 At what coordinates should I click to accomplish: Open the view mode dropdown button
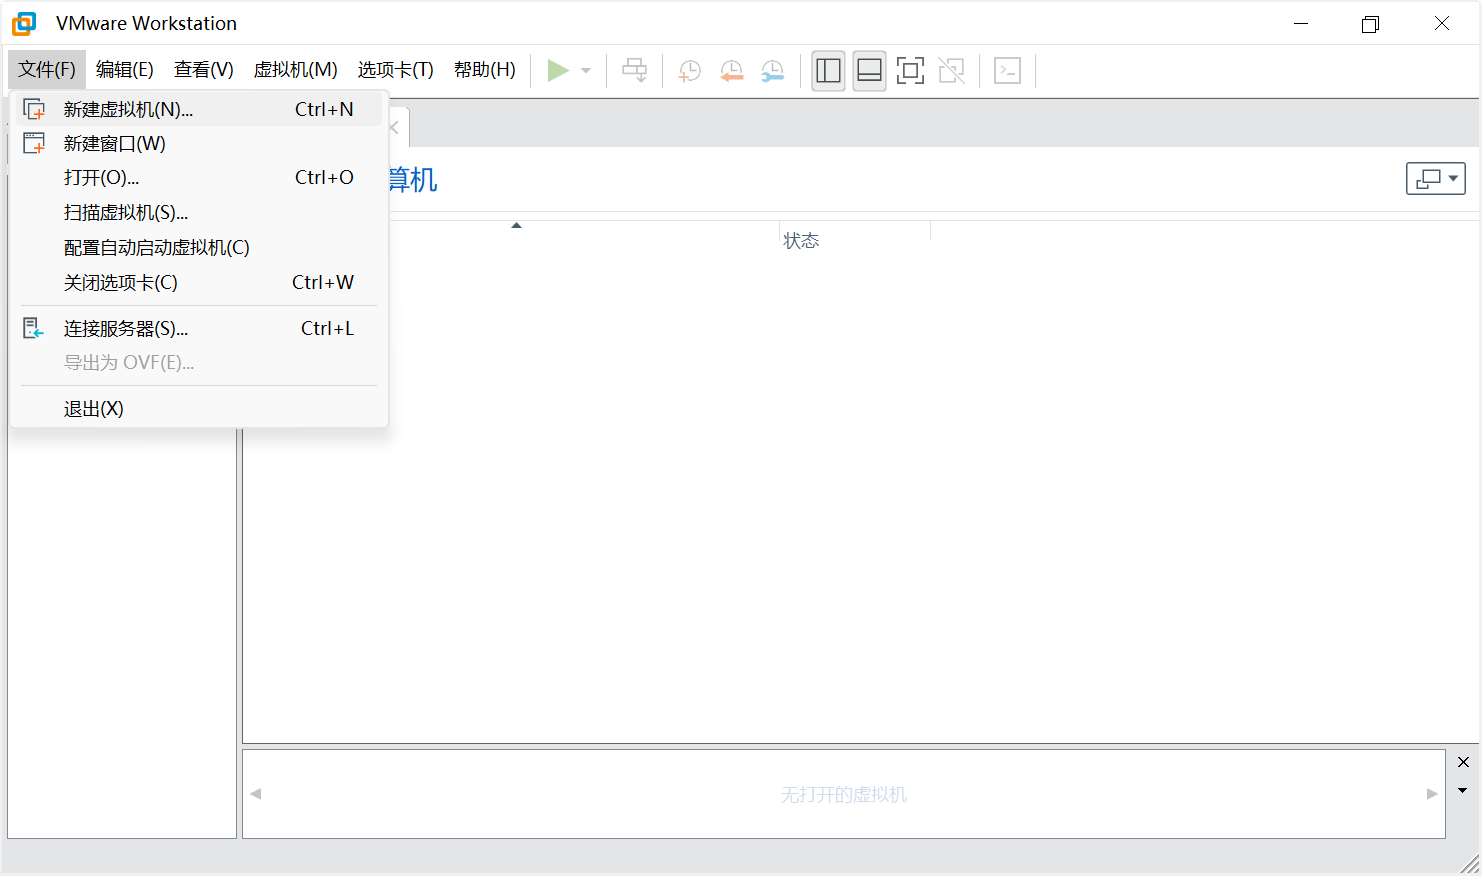point(1436,178)
